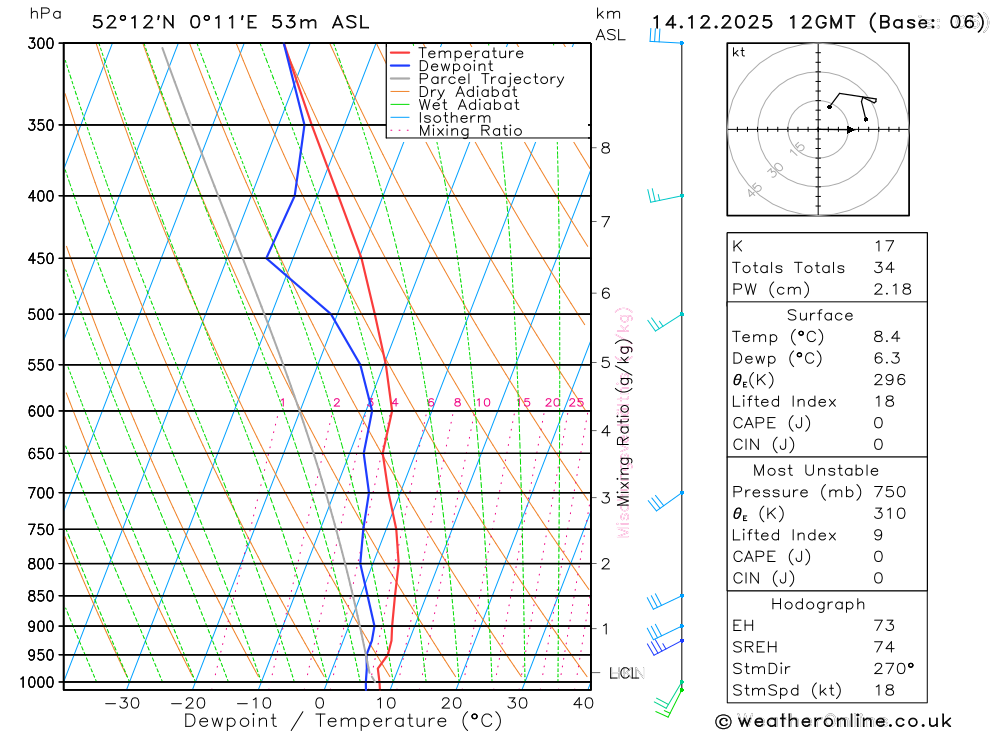Click the wind barb at the 400 hPa level

tap(665, 196)
